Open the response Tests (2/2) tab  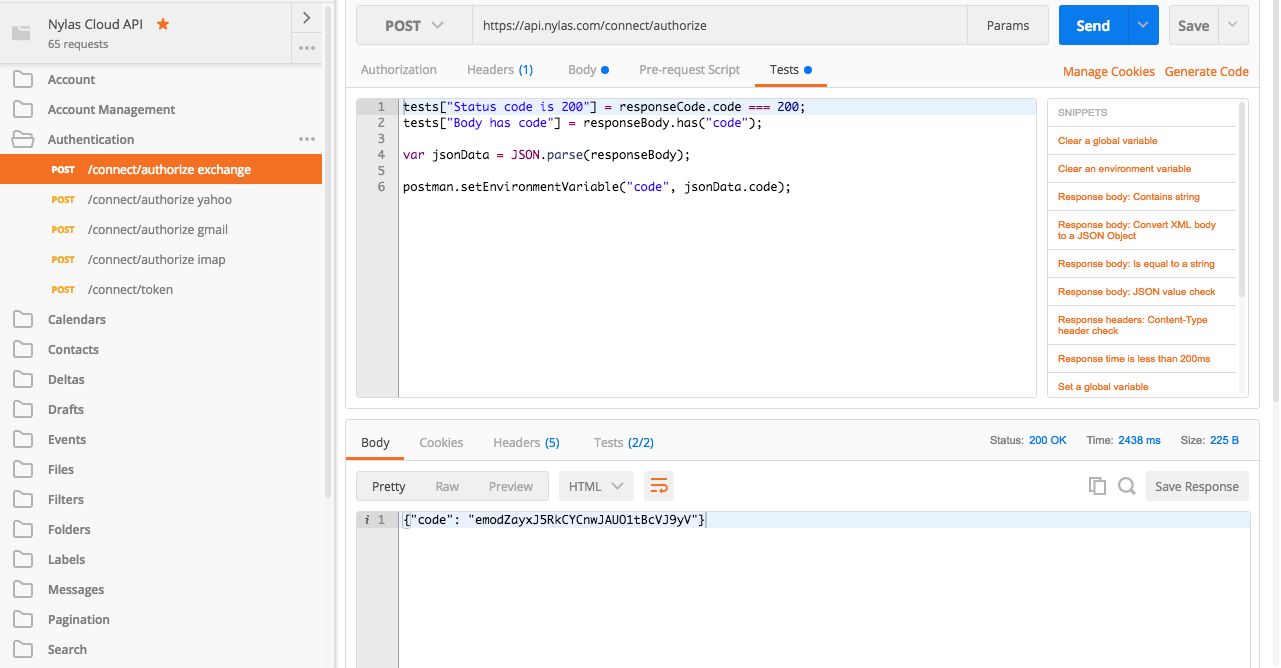coord(624,442)
